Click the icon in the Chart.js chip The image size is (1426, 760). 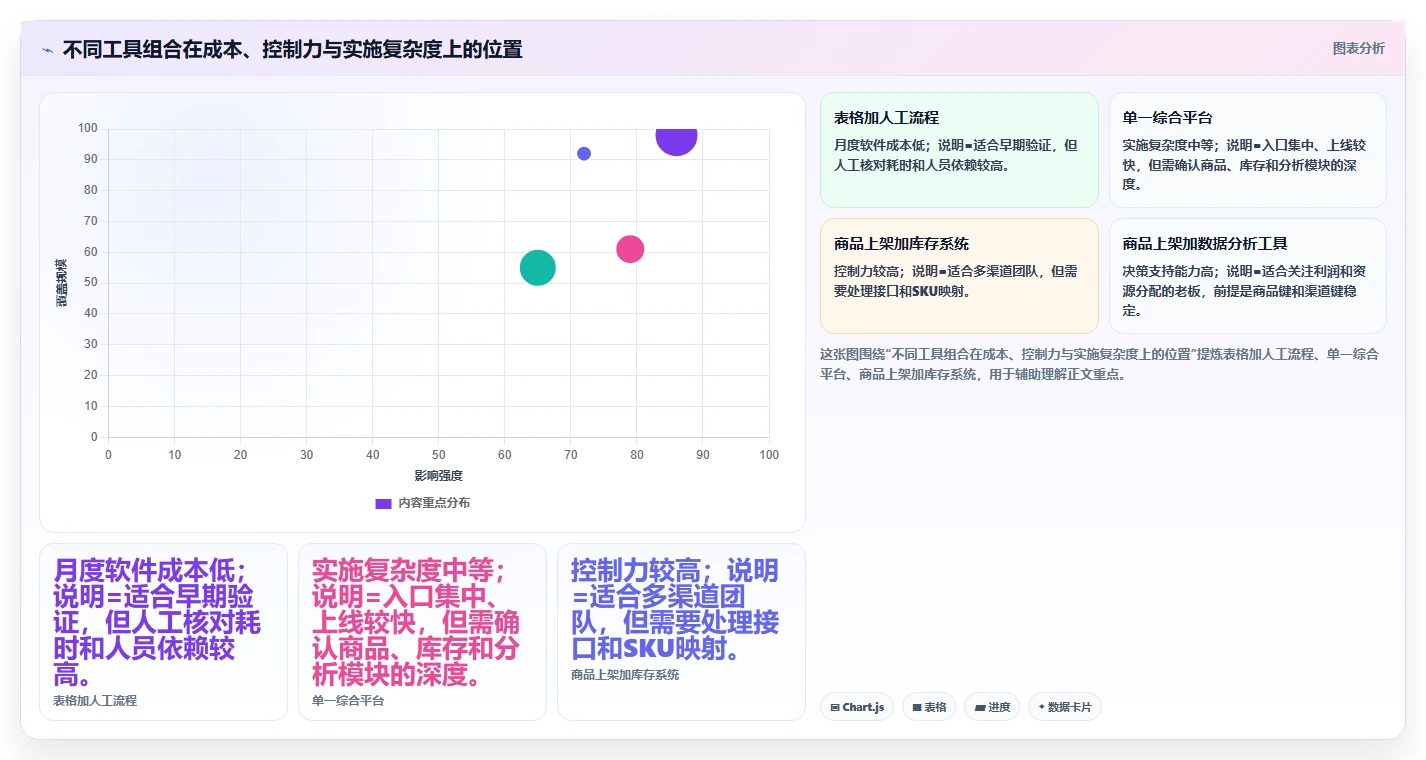[x=835, y=707]
